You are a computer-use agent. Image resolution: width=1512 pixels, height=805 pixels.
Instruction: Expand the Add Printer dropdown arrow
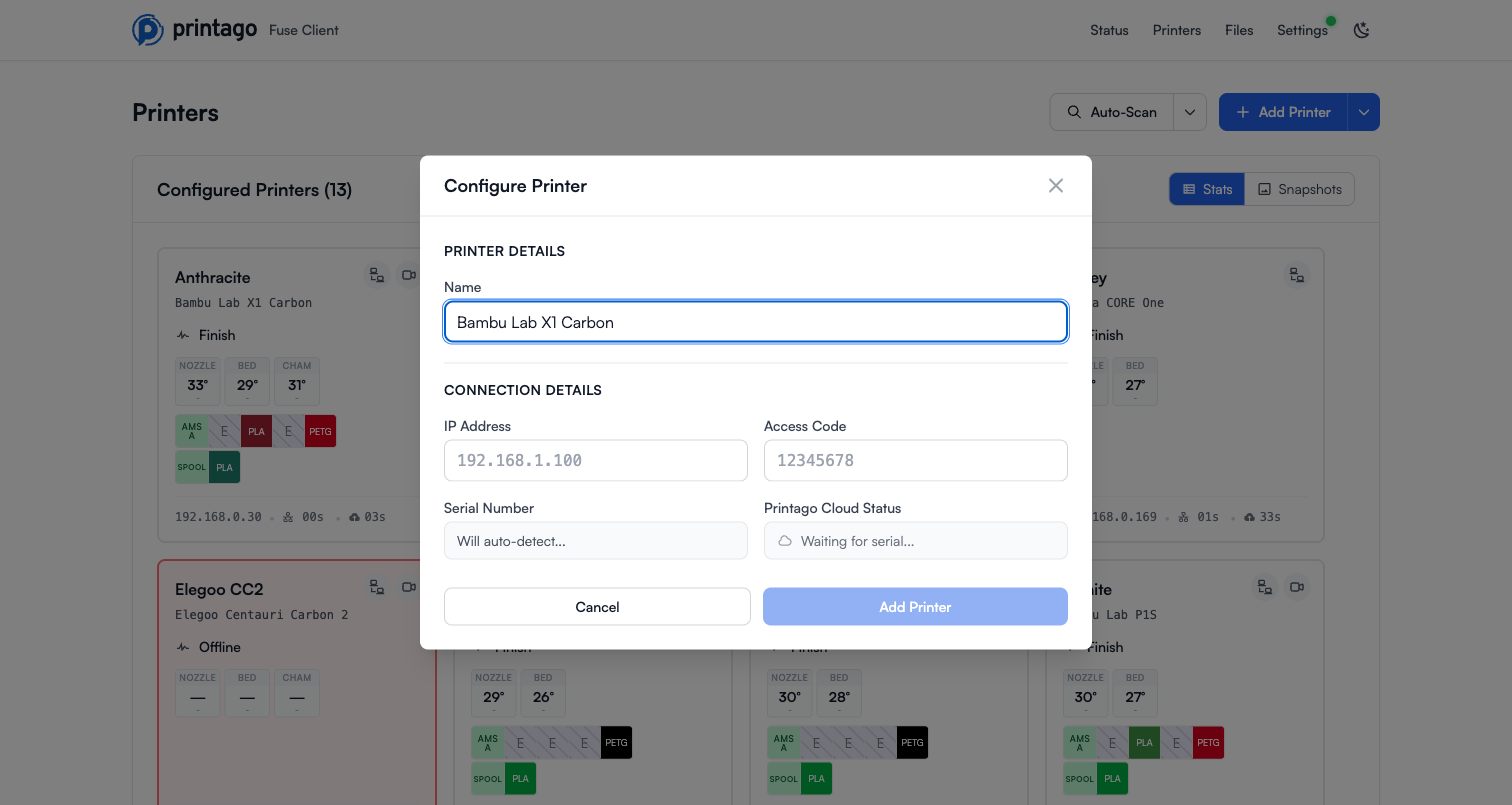(x=1364, y=112)
